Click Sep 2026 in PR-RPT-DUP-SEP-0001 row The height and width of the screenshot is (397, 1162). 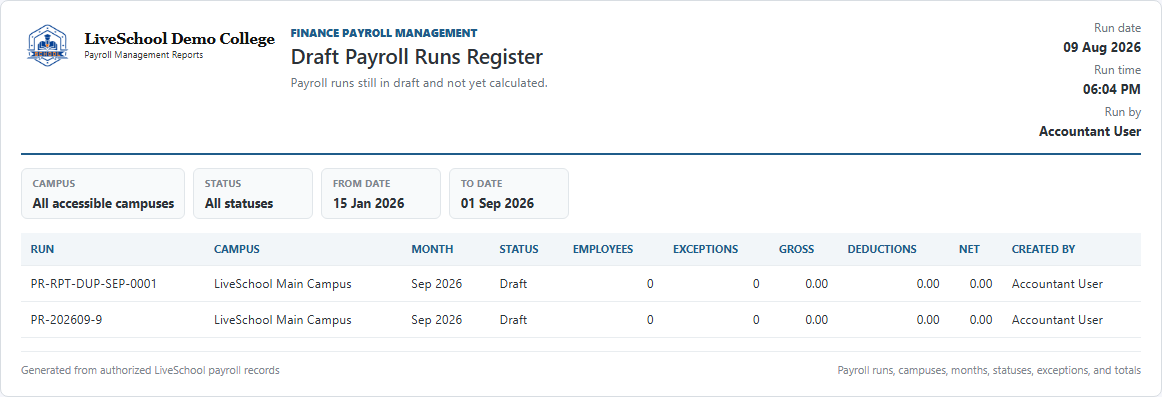point(436,284)
